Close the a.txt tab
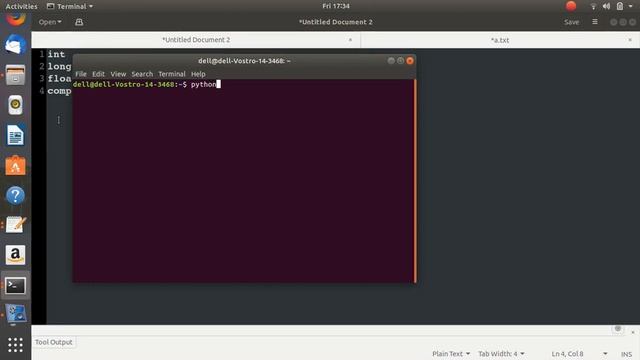The width and height of the screenshot is (640, 360). click(x=630, y=40)
